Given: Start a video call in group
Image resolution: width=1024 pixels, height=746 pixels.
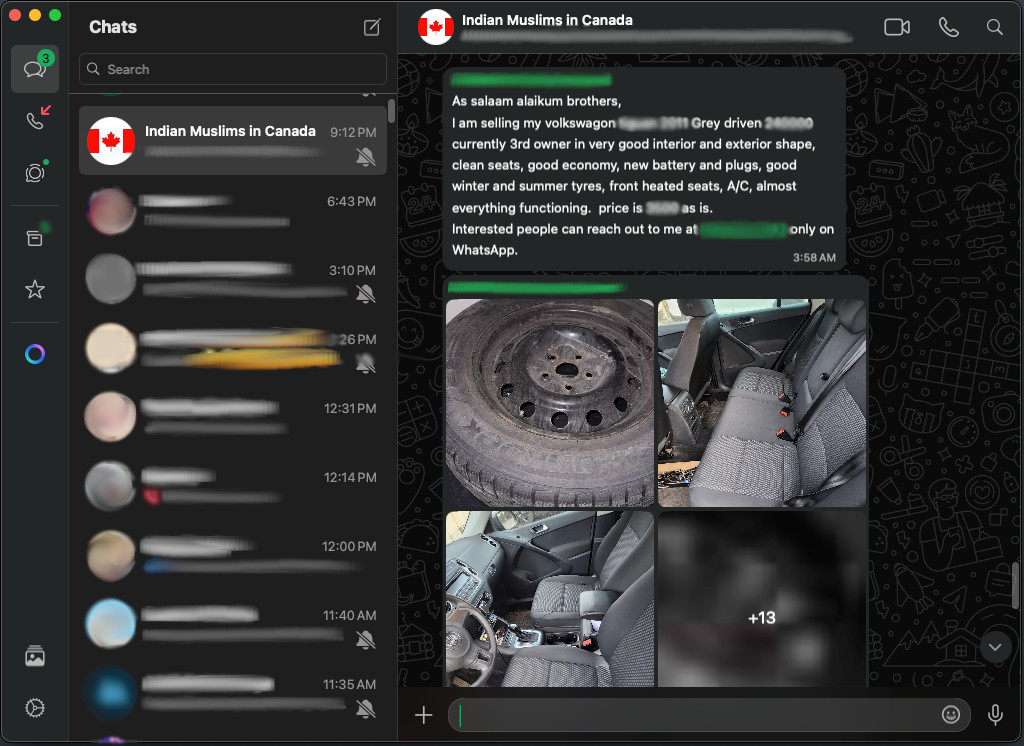Looking at the screenshot, I should [897, 27].
